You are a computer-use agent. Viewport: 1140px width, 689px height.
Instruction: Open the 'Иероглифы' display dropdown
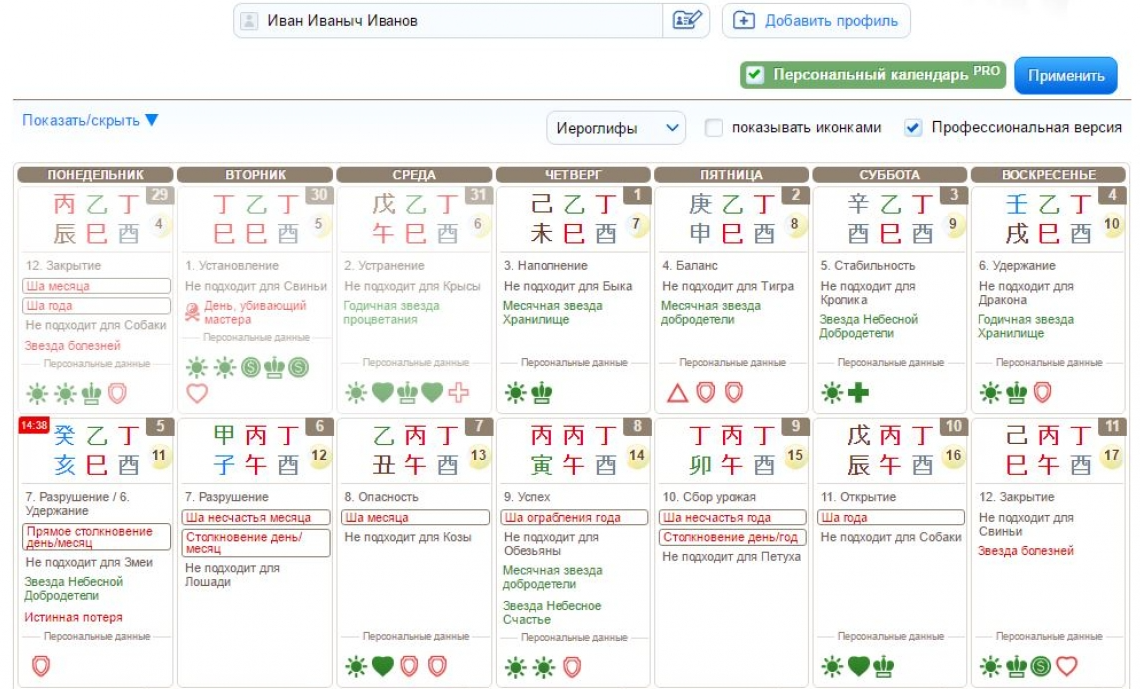(616, 128)
